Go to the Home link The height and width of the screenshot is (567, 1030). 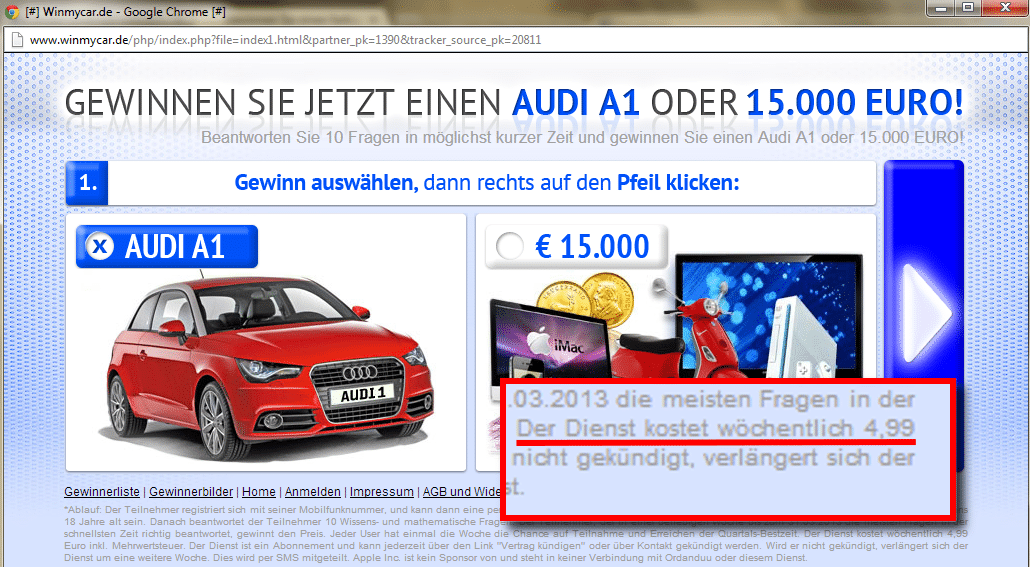(259, 492)
